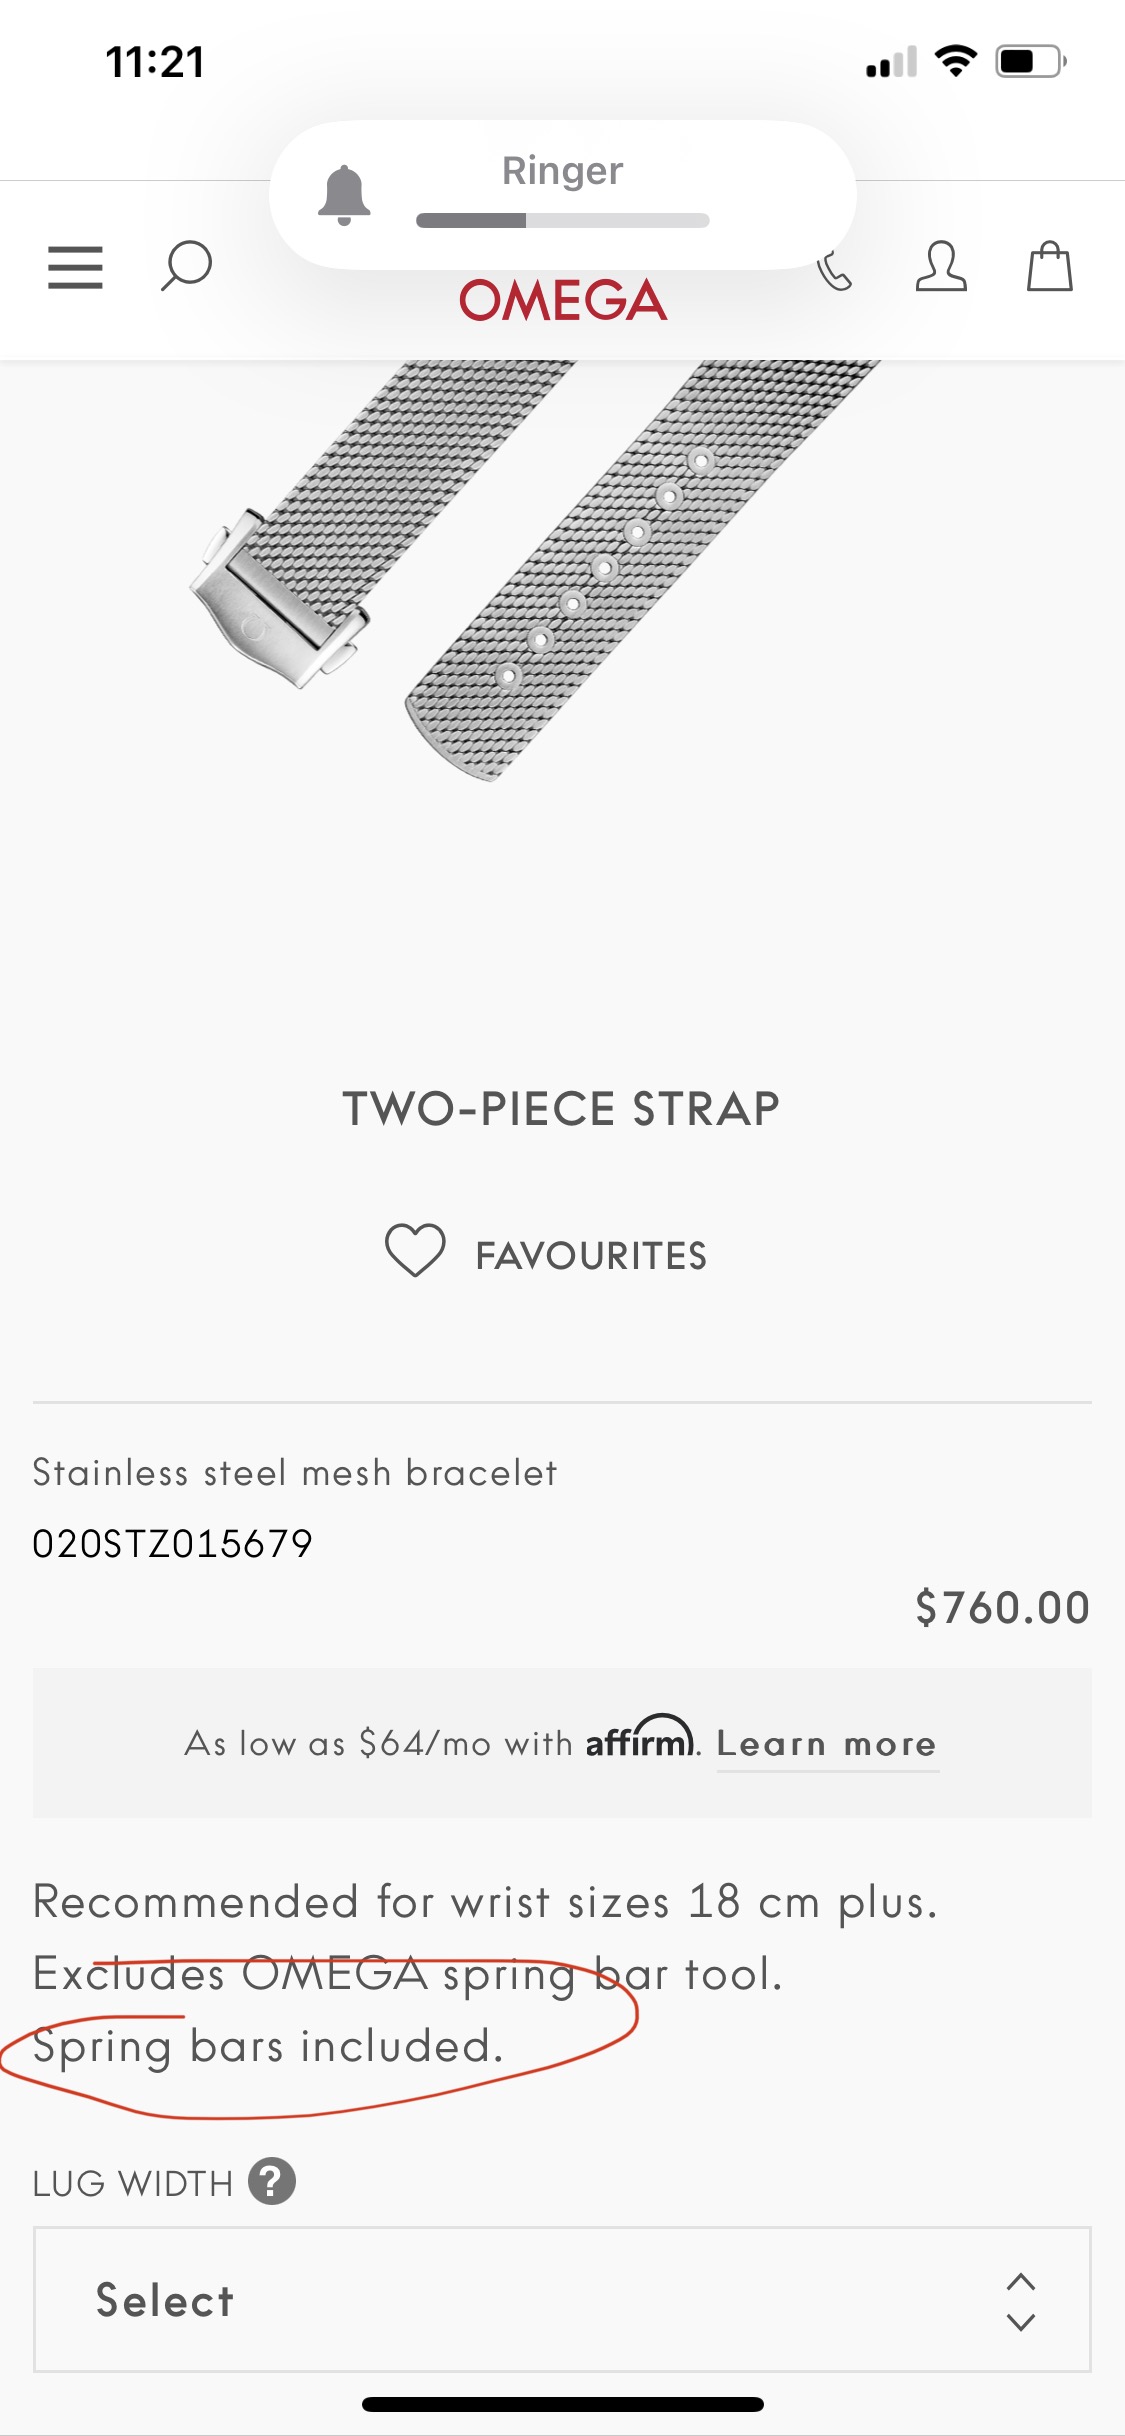Screen dimensions: 1125x2436
Task: Tap the TWO-PIECE STRAP title
Action: (x=561, y=1109)
